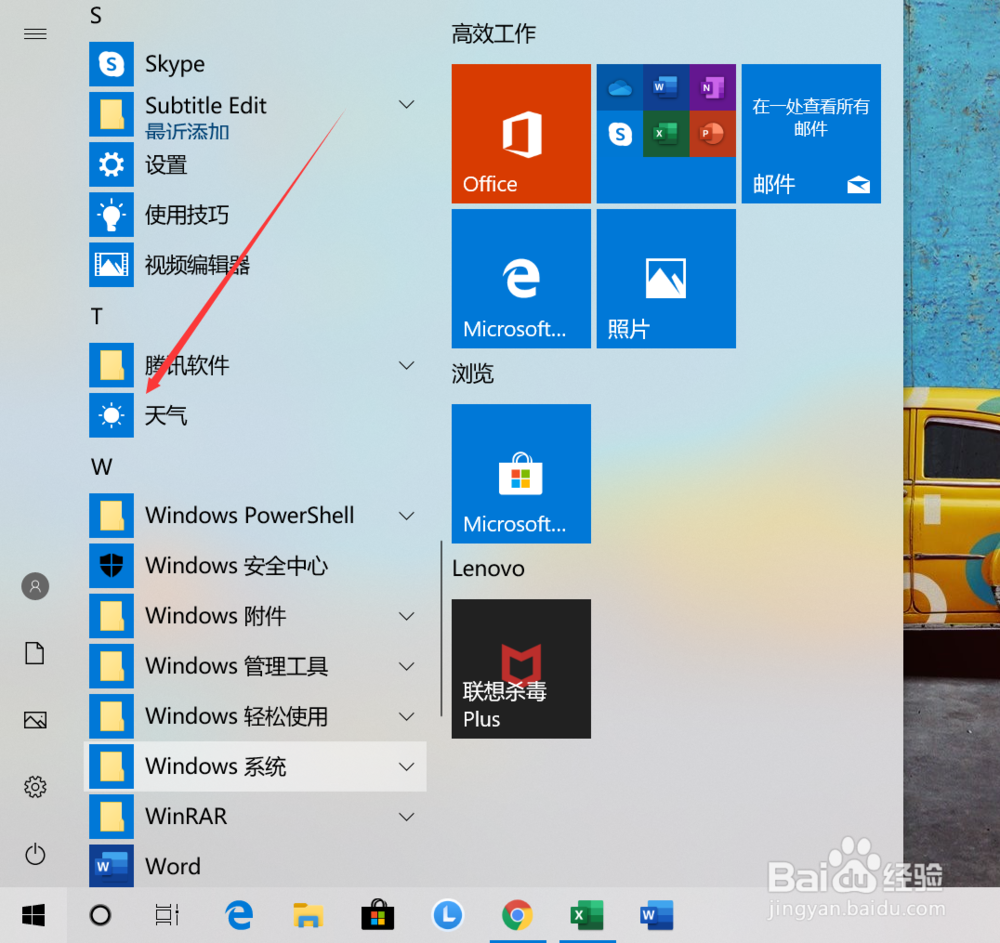Screen dimensions: 1000x943
Task: Launch Chrome from the taskbar
Action: click(x=517, y=915)
